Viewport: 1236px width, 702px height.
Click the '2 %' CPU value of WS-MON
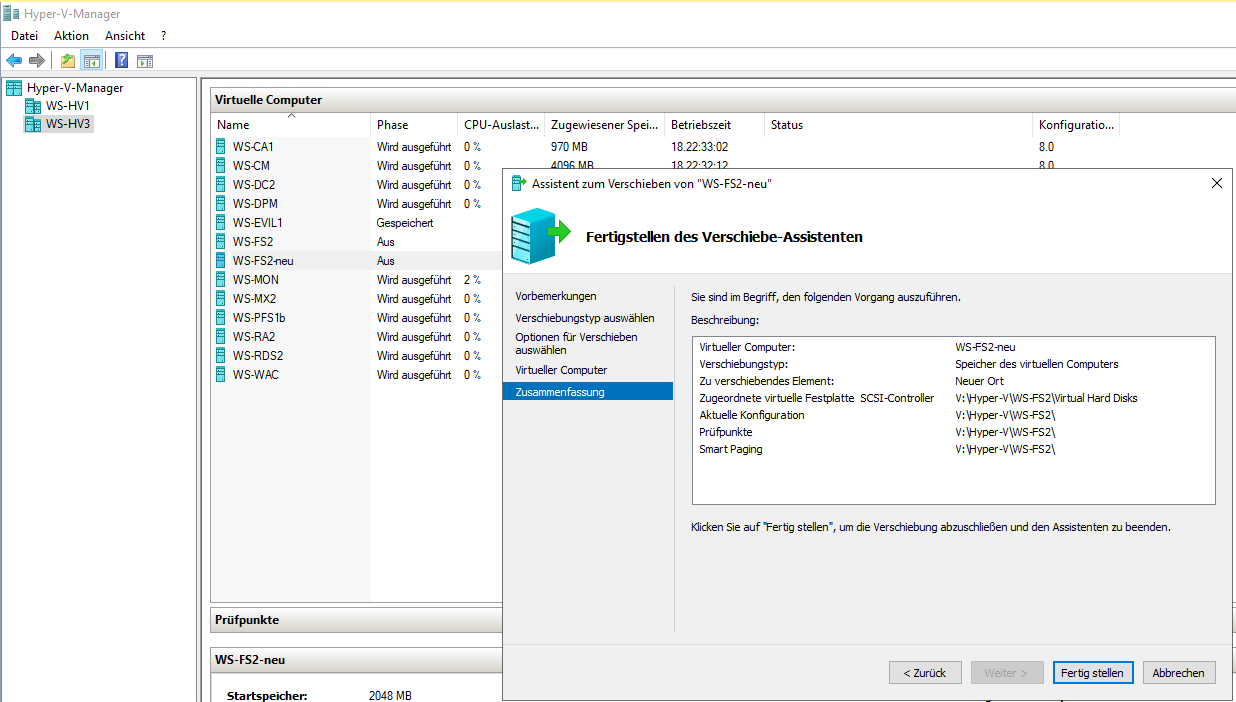472,280
